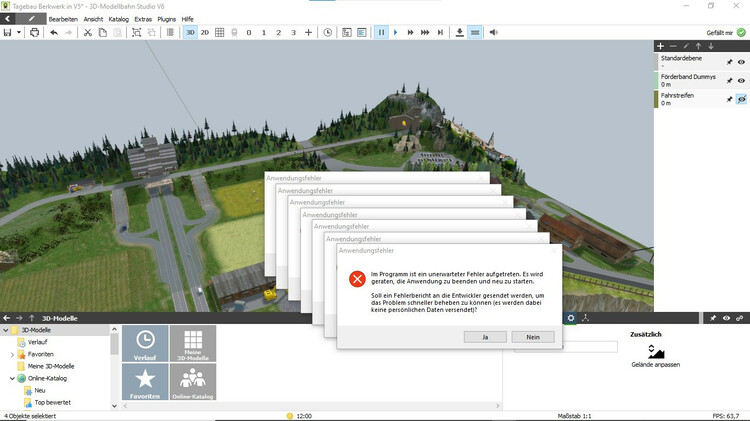Viewport: 750px width, 421px height.
Task: Toggle the grid display icon
Action: tap(220, 33)
